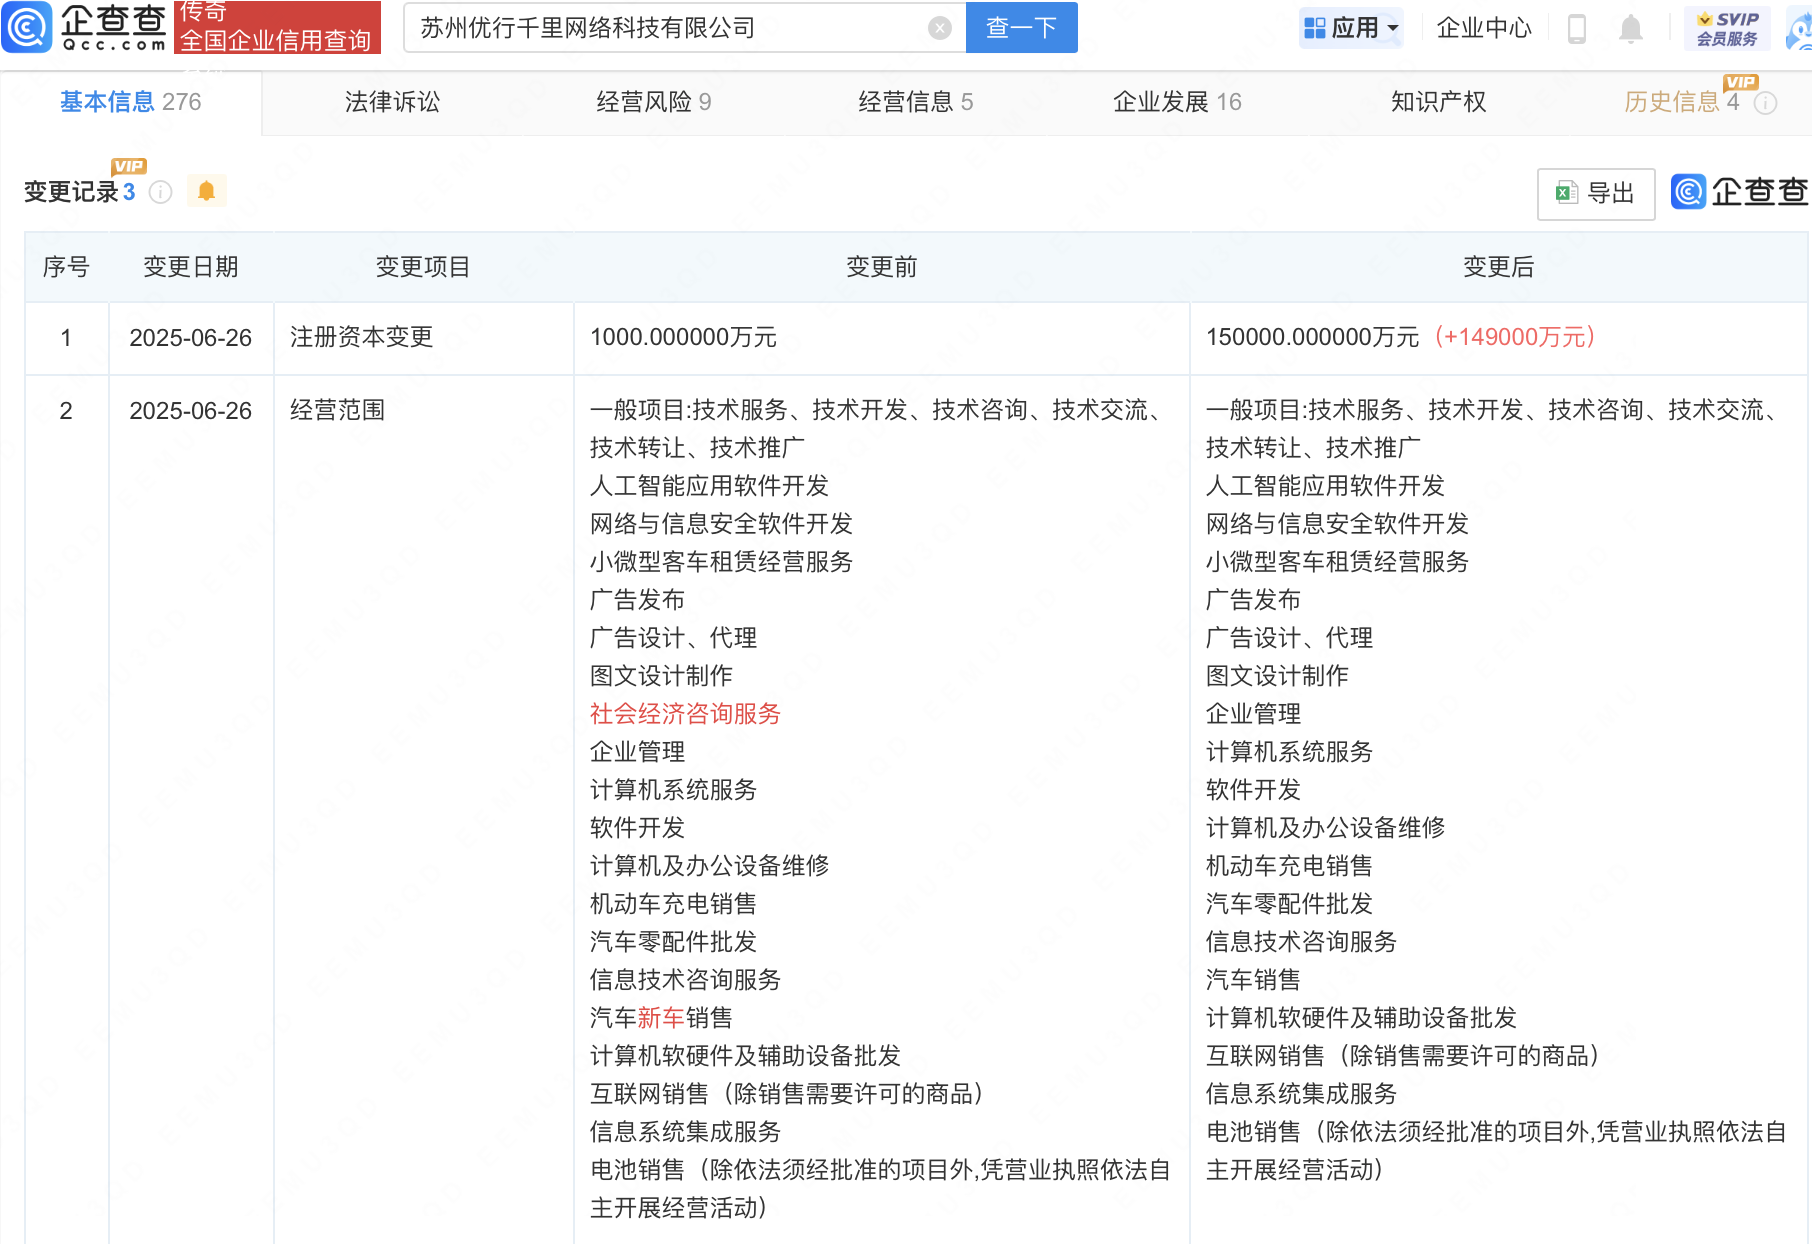Click the 变更记录 section title
Viewport: 1812px width, 1244px height.
coord(71,192)
